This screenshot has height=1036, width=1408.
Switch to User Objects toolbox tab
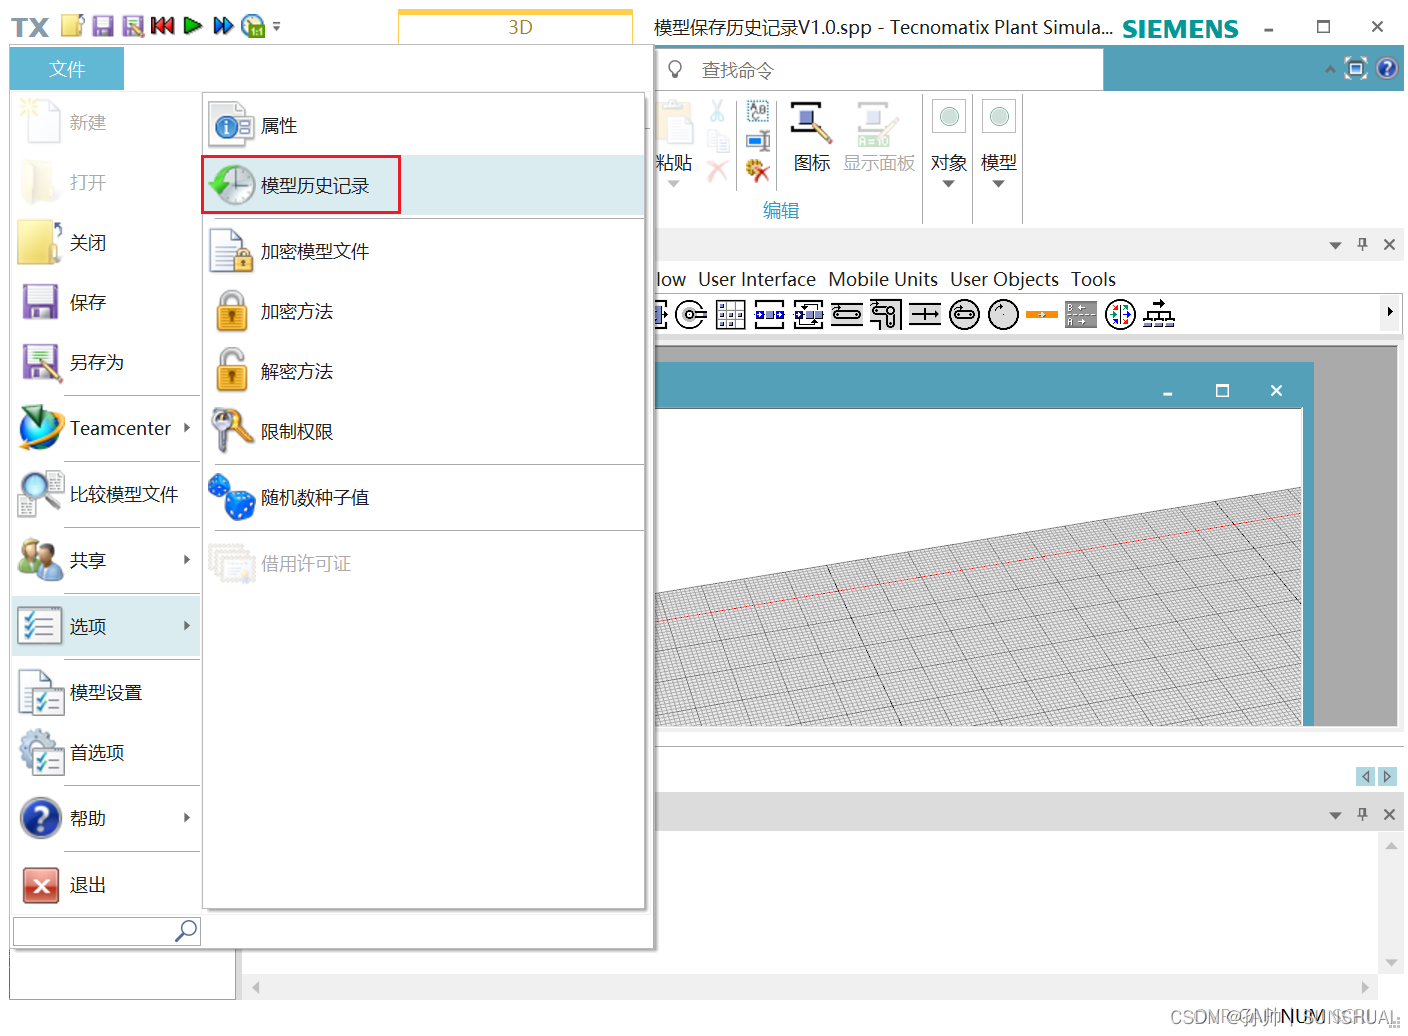point(1004,279)
